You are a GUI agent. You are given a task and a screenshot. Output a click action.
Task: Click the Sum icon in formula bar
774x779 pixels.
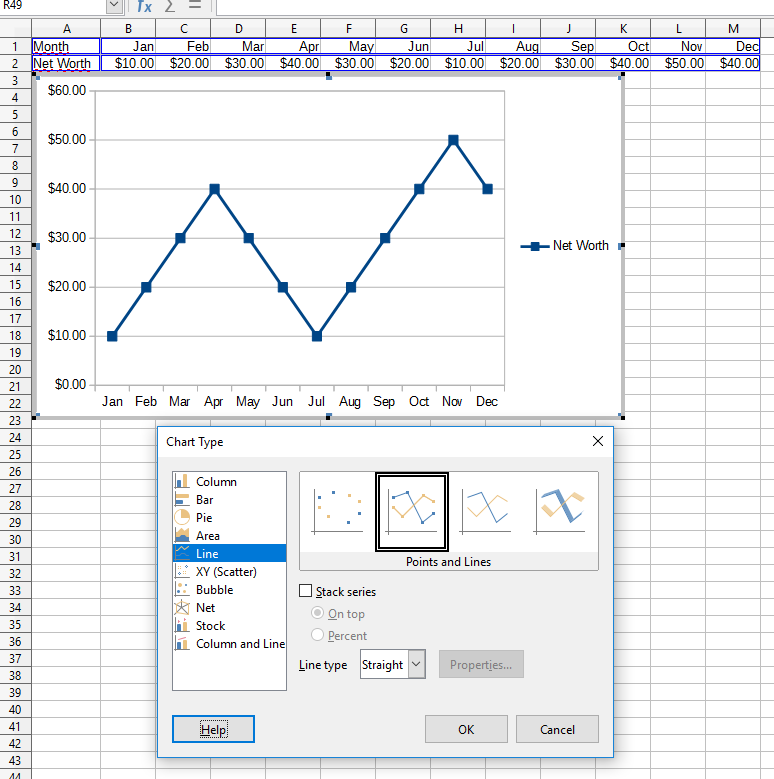(x=170, y=6)
